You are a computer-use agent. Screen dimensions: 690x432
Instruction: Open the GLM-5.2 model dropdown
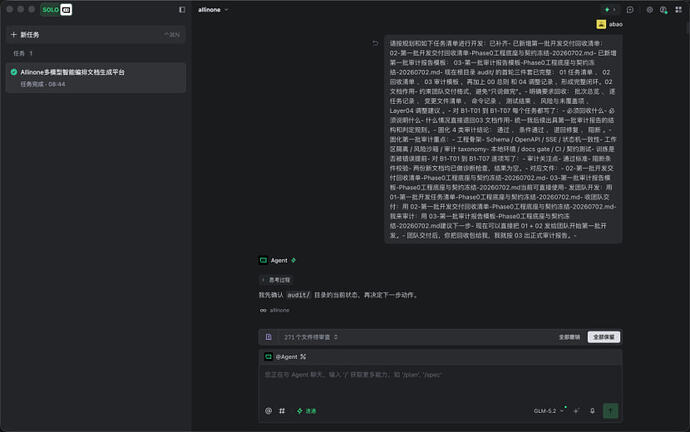548,411
